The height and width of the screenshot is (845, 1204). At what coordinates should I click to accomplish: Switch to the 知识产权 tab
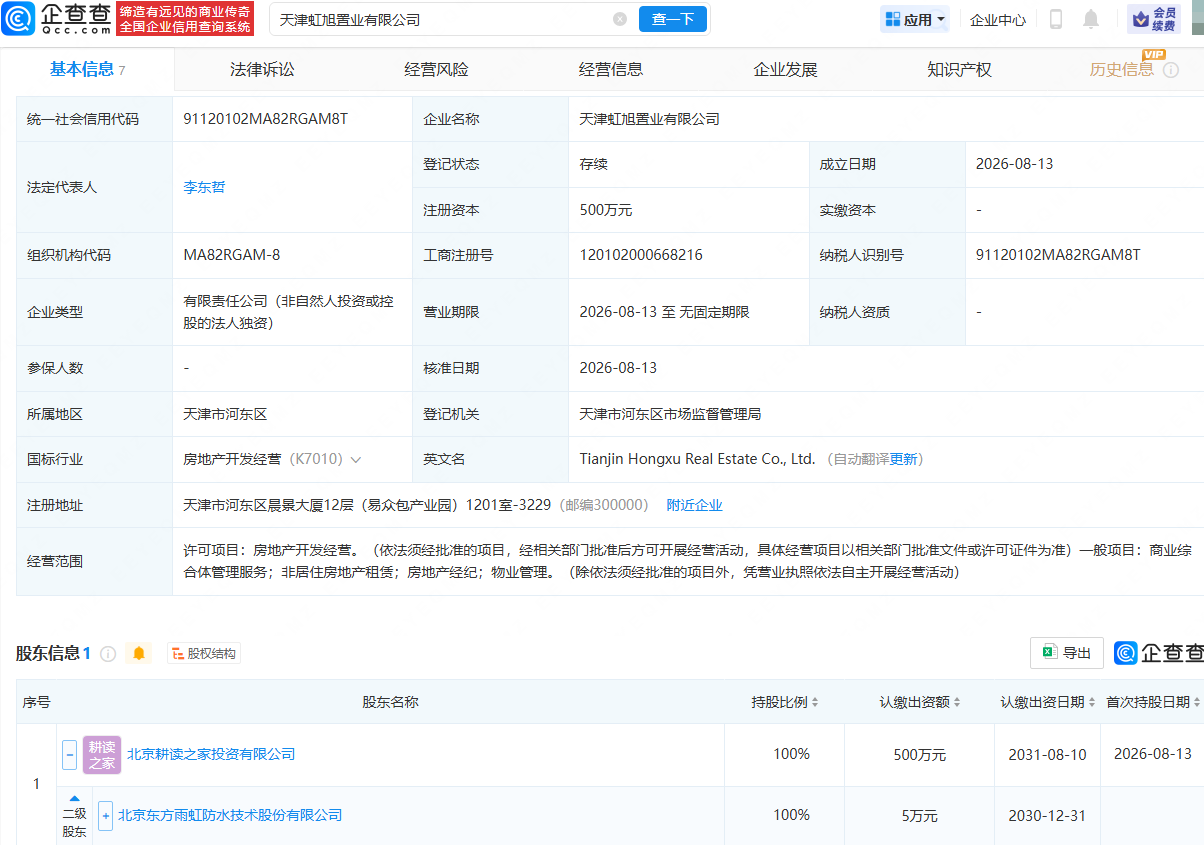pyautogui.click(x=959, y=69)
